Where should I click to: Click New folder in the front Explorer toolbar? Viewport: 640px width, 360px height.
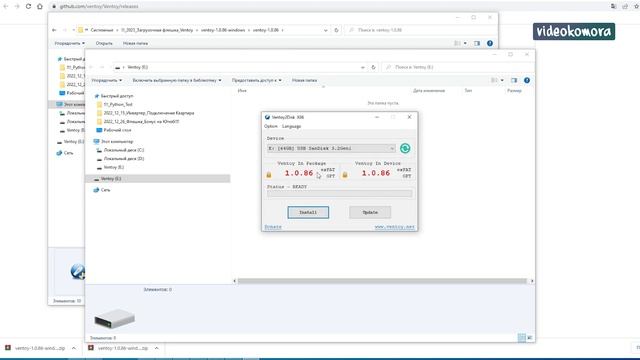[x=304, y=80]
